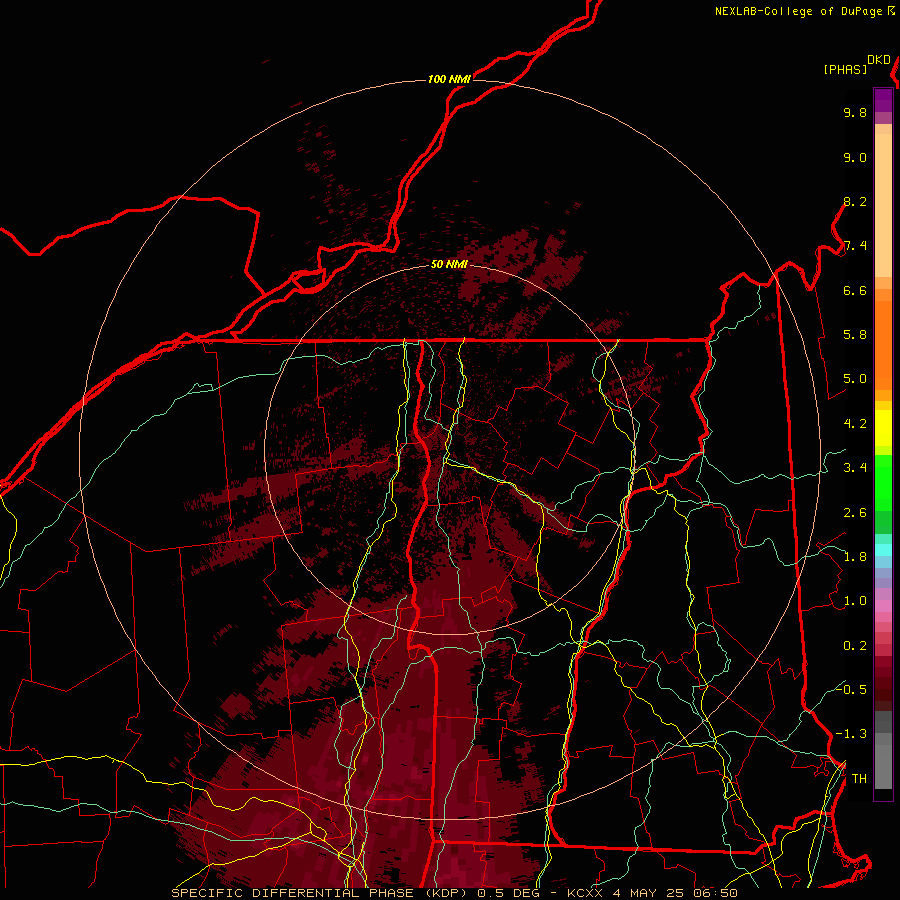
Task: Select the 2.6 legend value
Action: (x=855, y=513)
